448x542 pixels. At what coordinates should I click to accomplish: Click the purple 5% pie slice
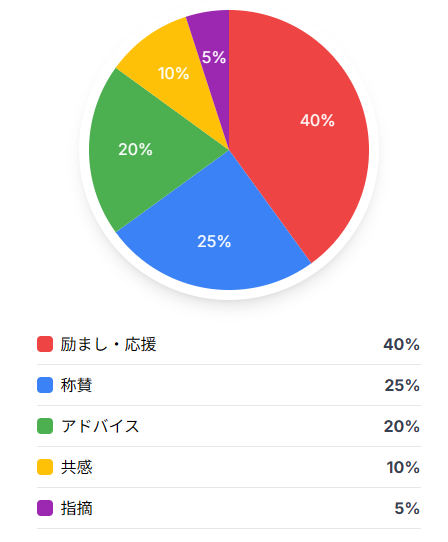(x=215, y=59)
